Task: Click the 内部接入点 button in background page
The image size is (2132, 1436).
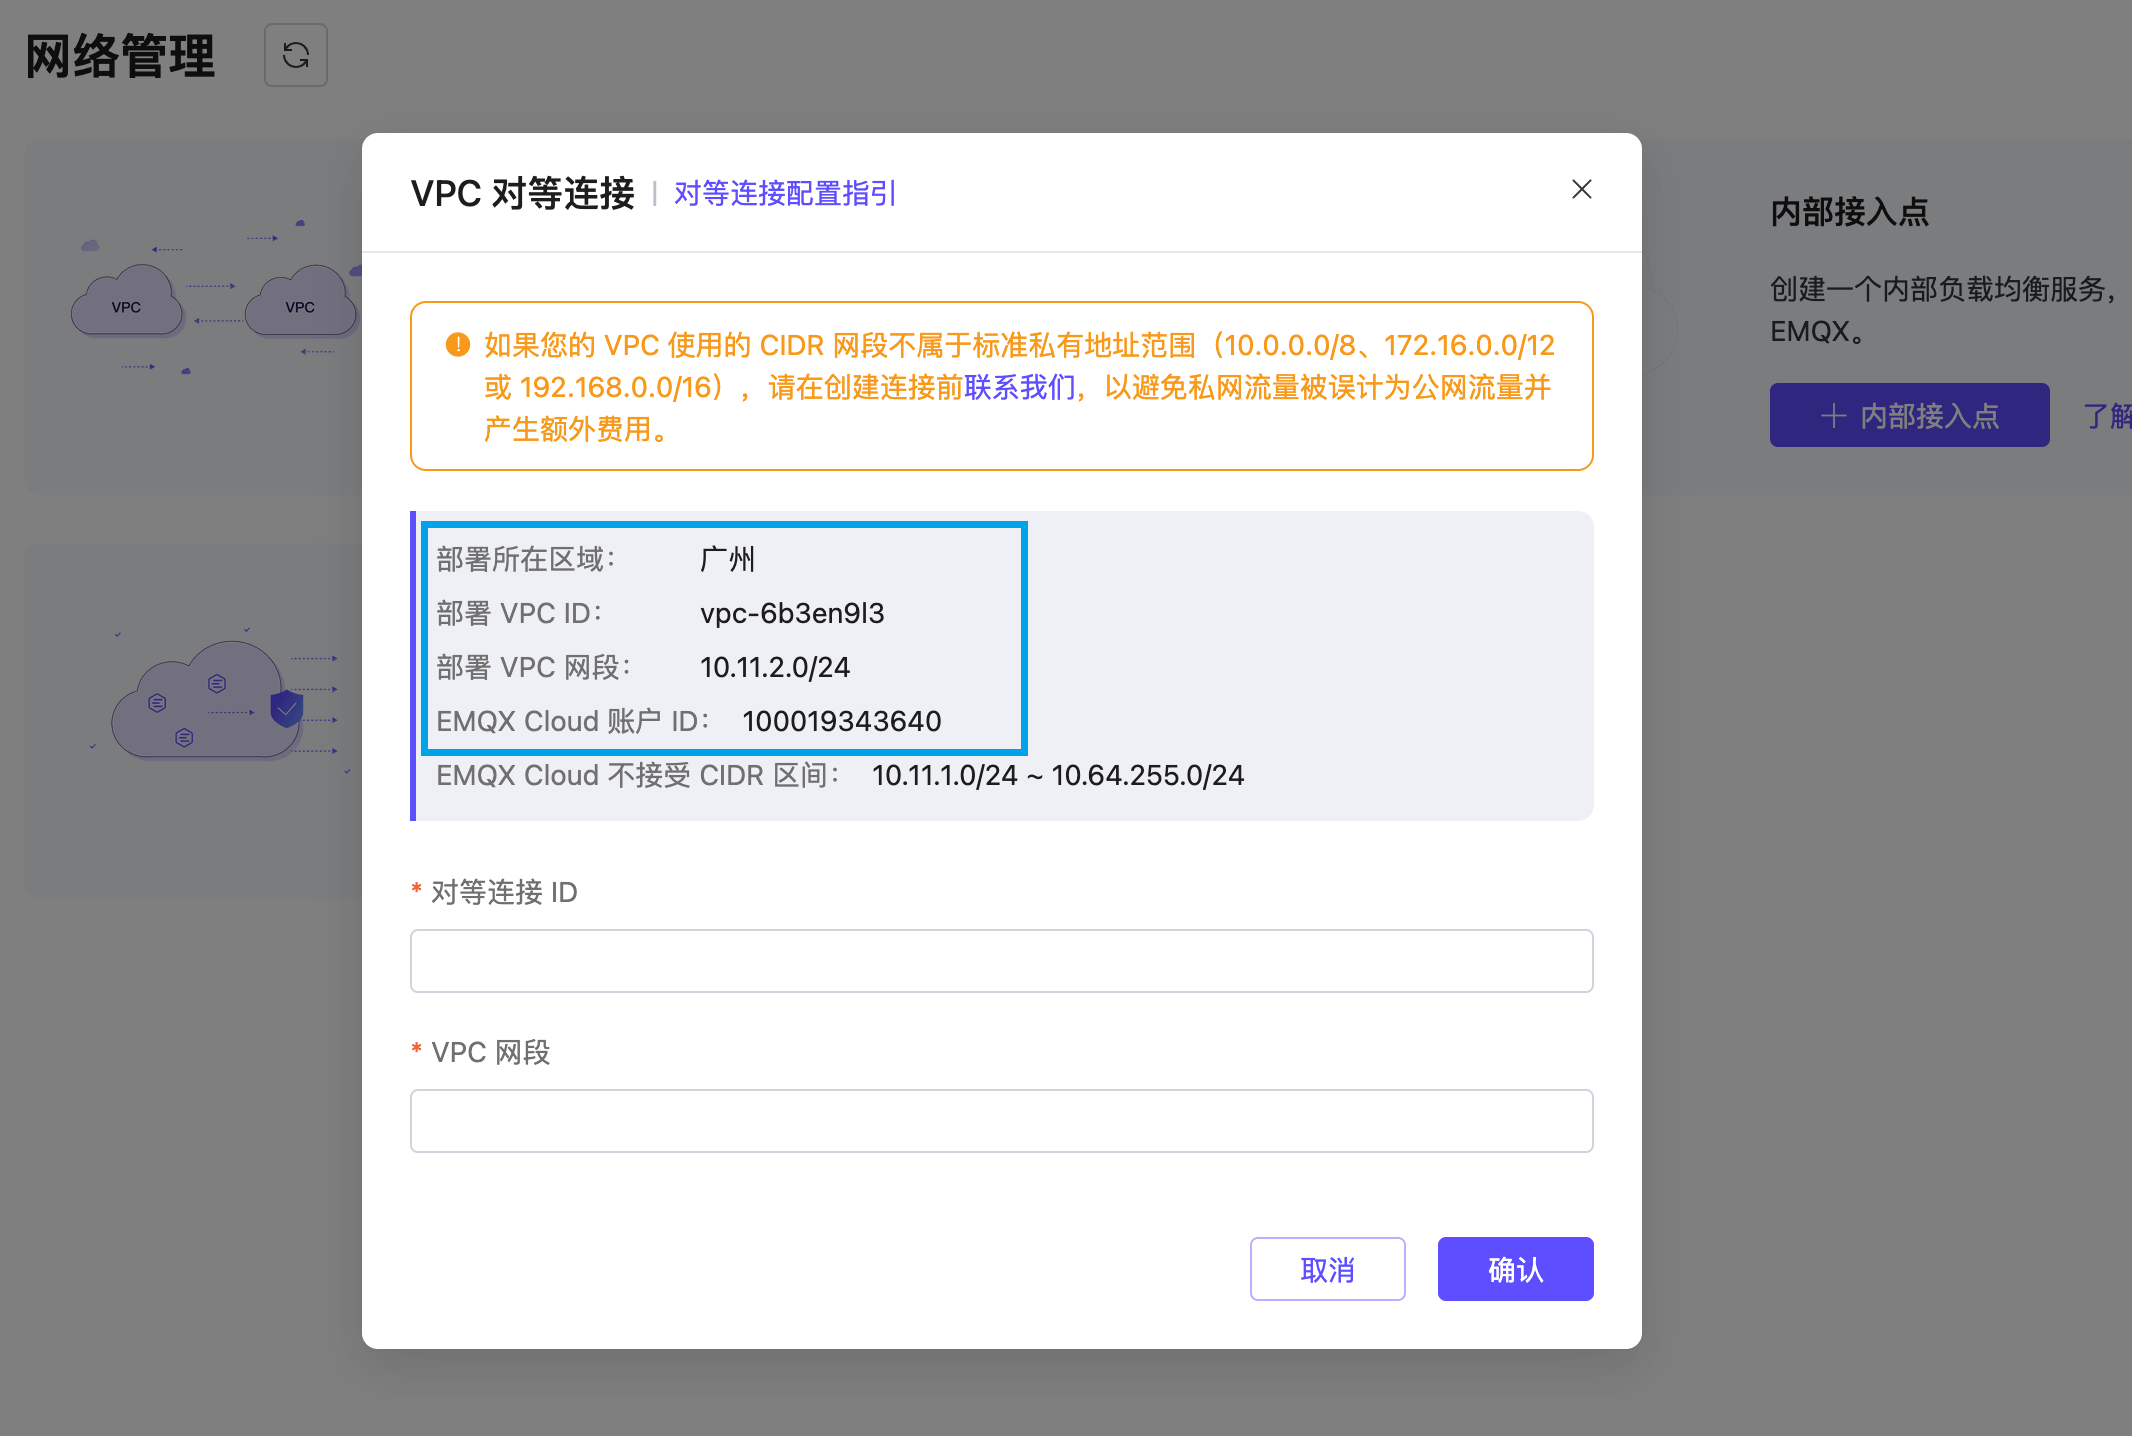Action: tap(1909, 415)
